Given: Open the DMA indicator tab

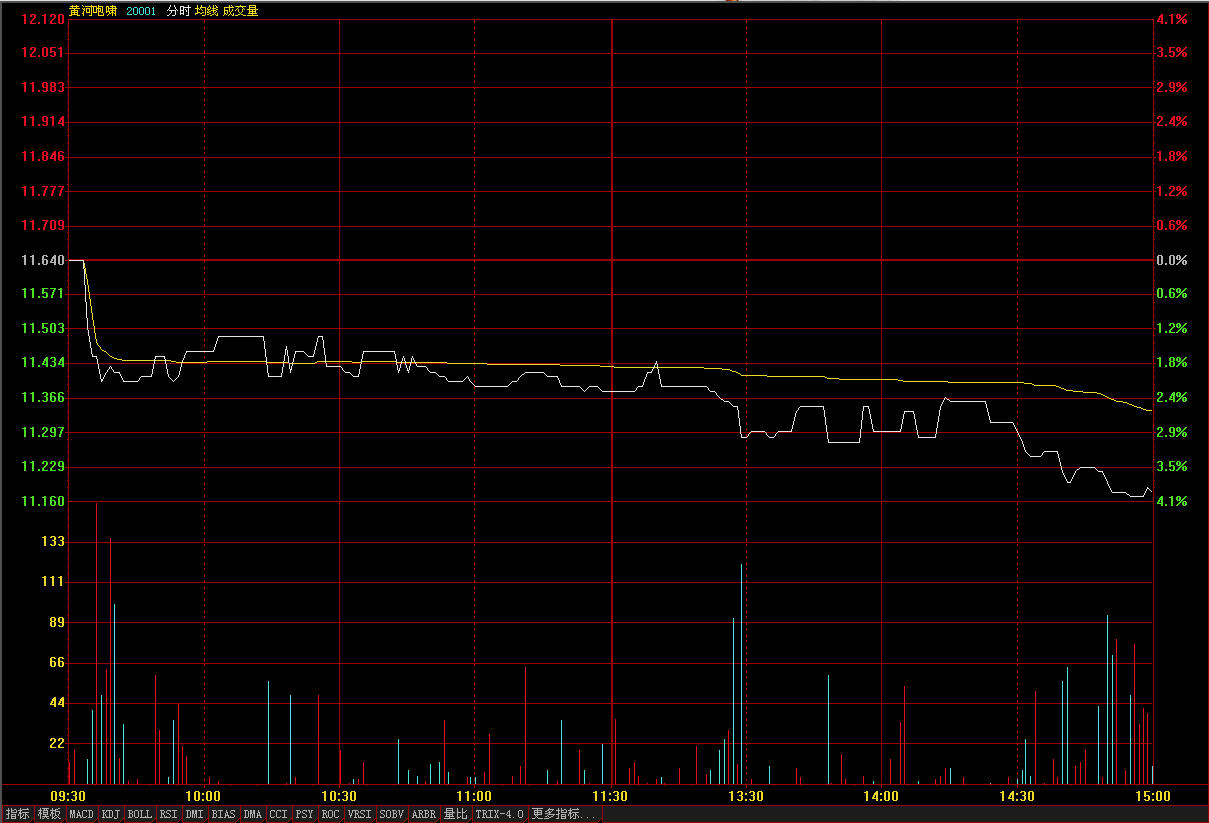Looking at the screenshot, I should coord(253,814).
